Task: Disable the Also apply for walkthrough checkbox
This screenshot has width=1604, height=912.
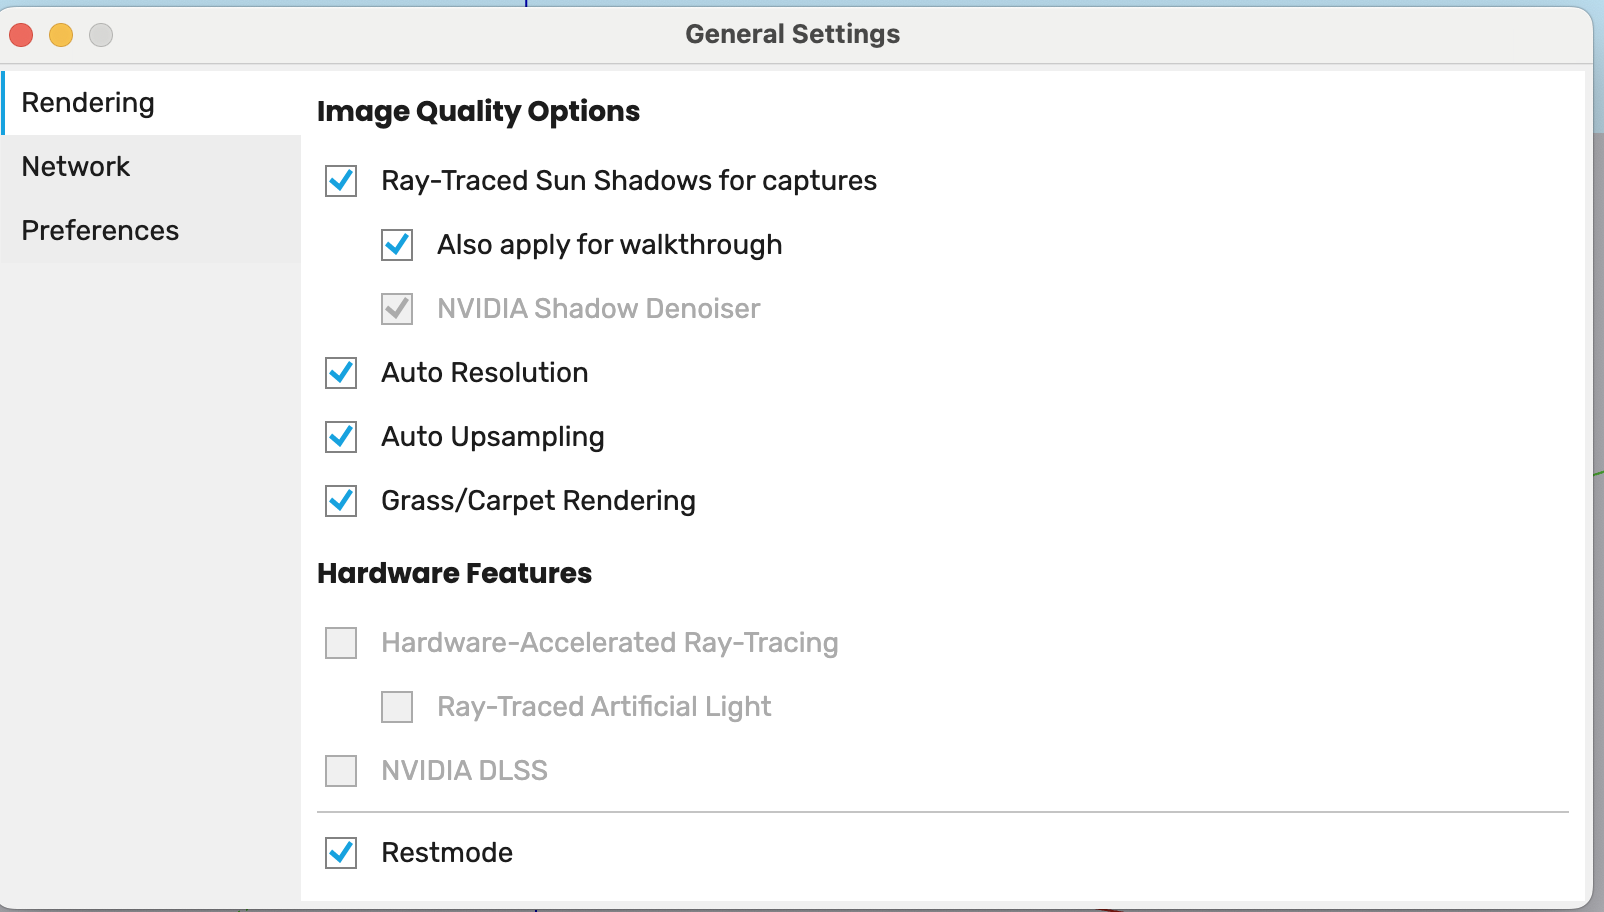Action: [397, 245]
